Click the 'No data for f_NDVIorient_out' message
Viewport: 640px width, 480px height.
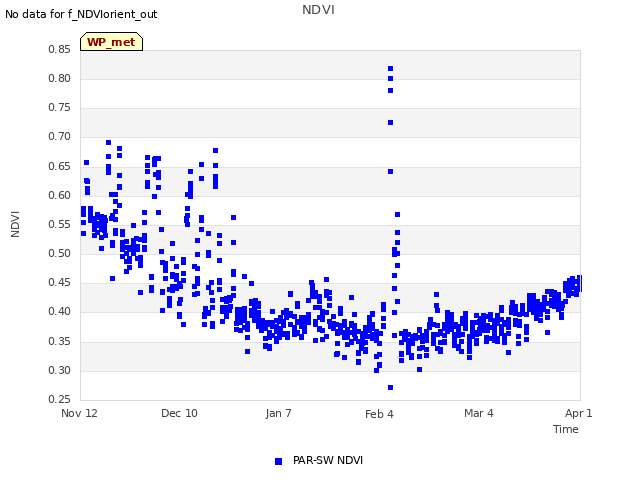(x=81, y=14)
